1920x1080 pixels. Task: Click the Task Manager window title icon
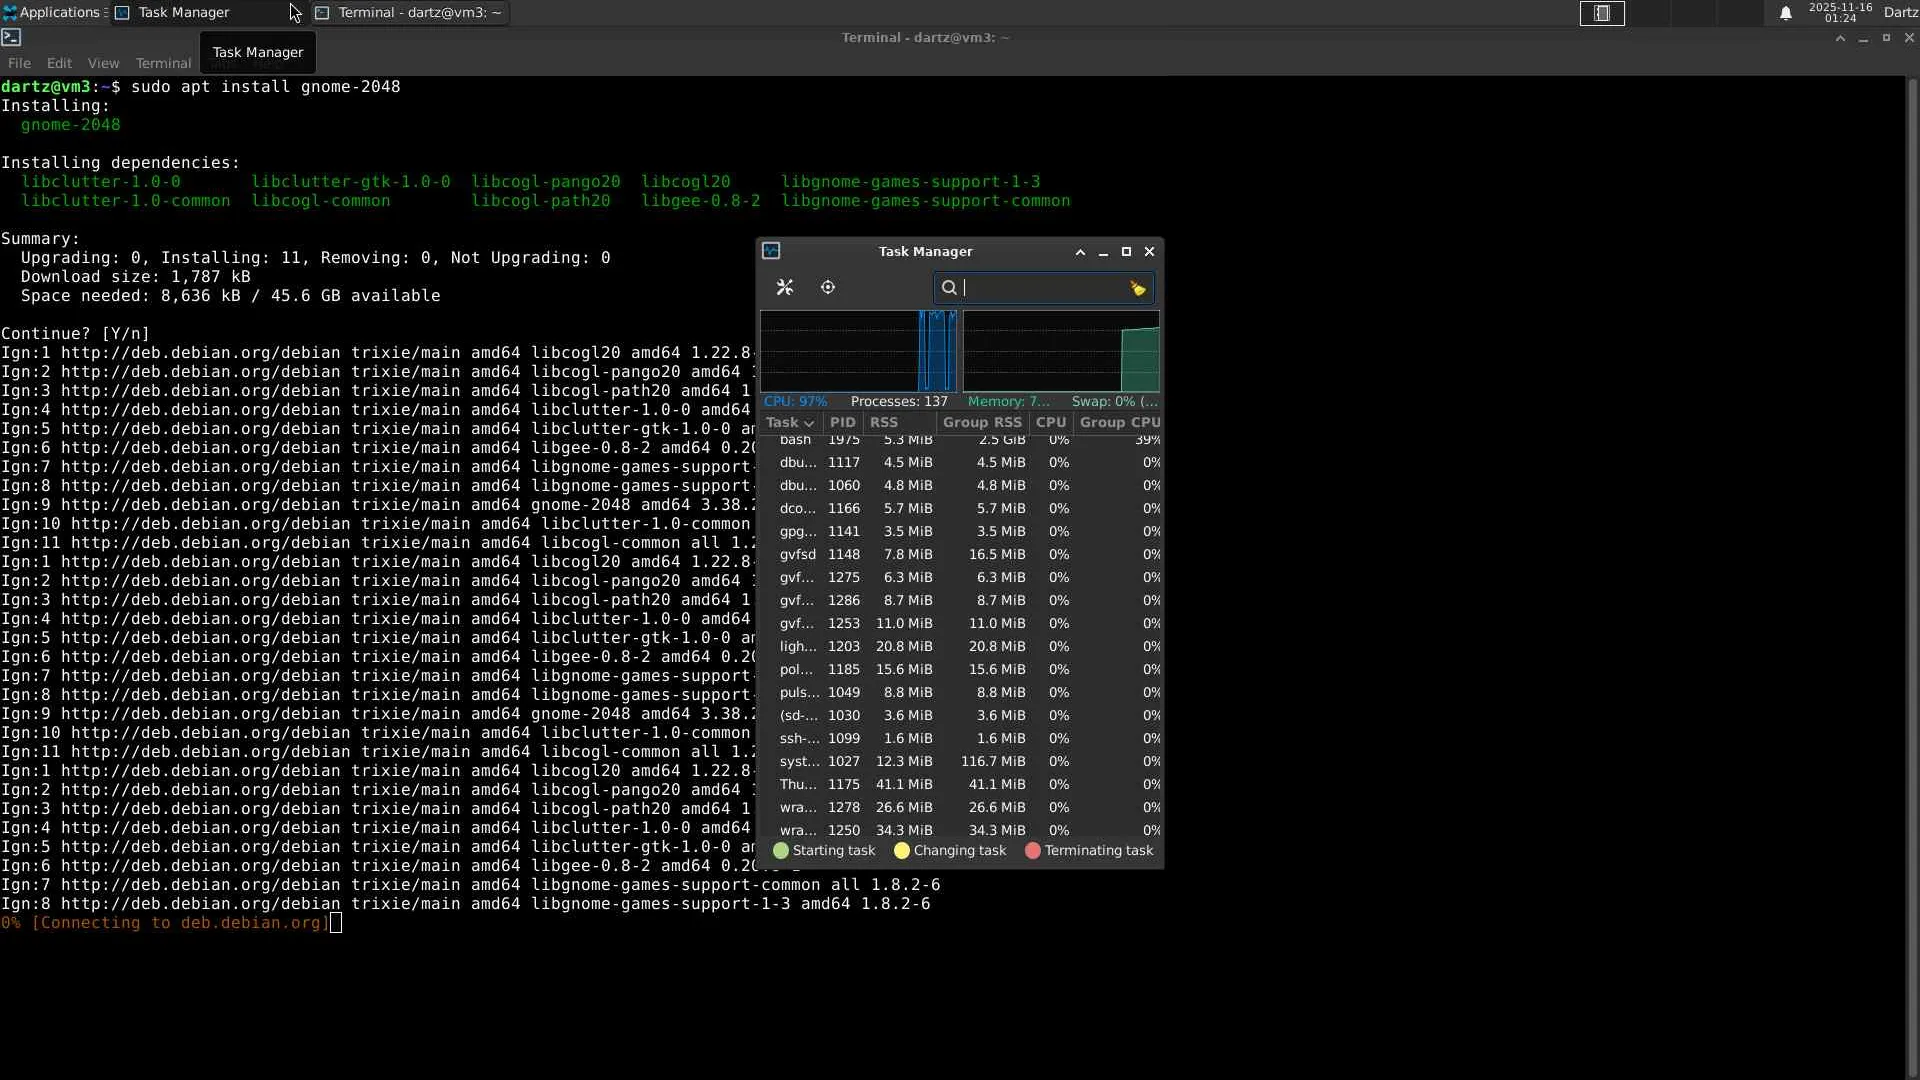tap(771, 252)
